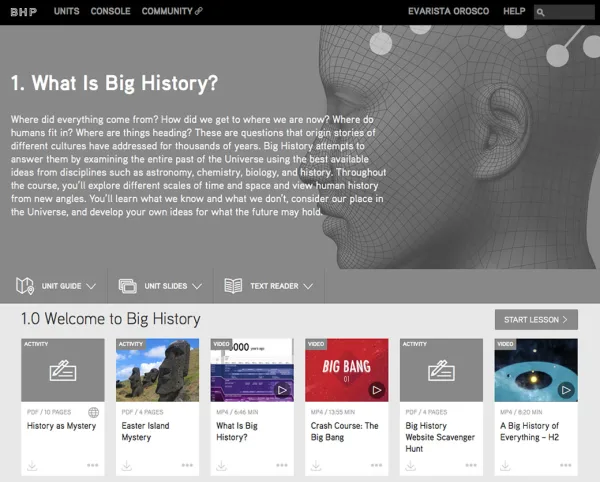Viewport: 600px width, 482px height.
Task: Download the Big History Website Scavenger Hunt
Action: [x=409, y=465]
